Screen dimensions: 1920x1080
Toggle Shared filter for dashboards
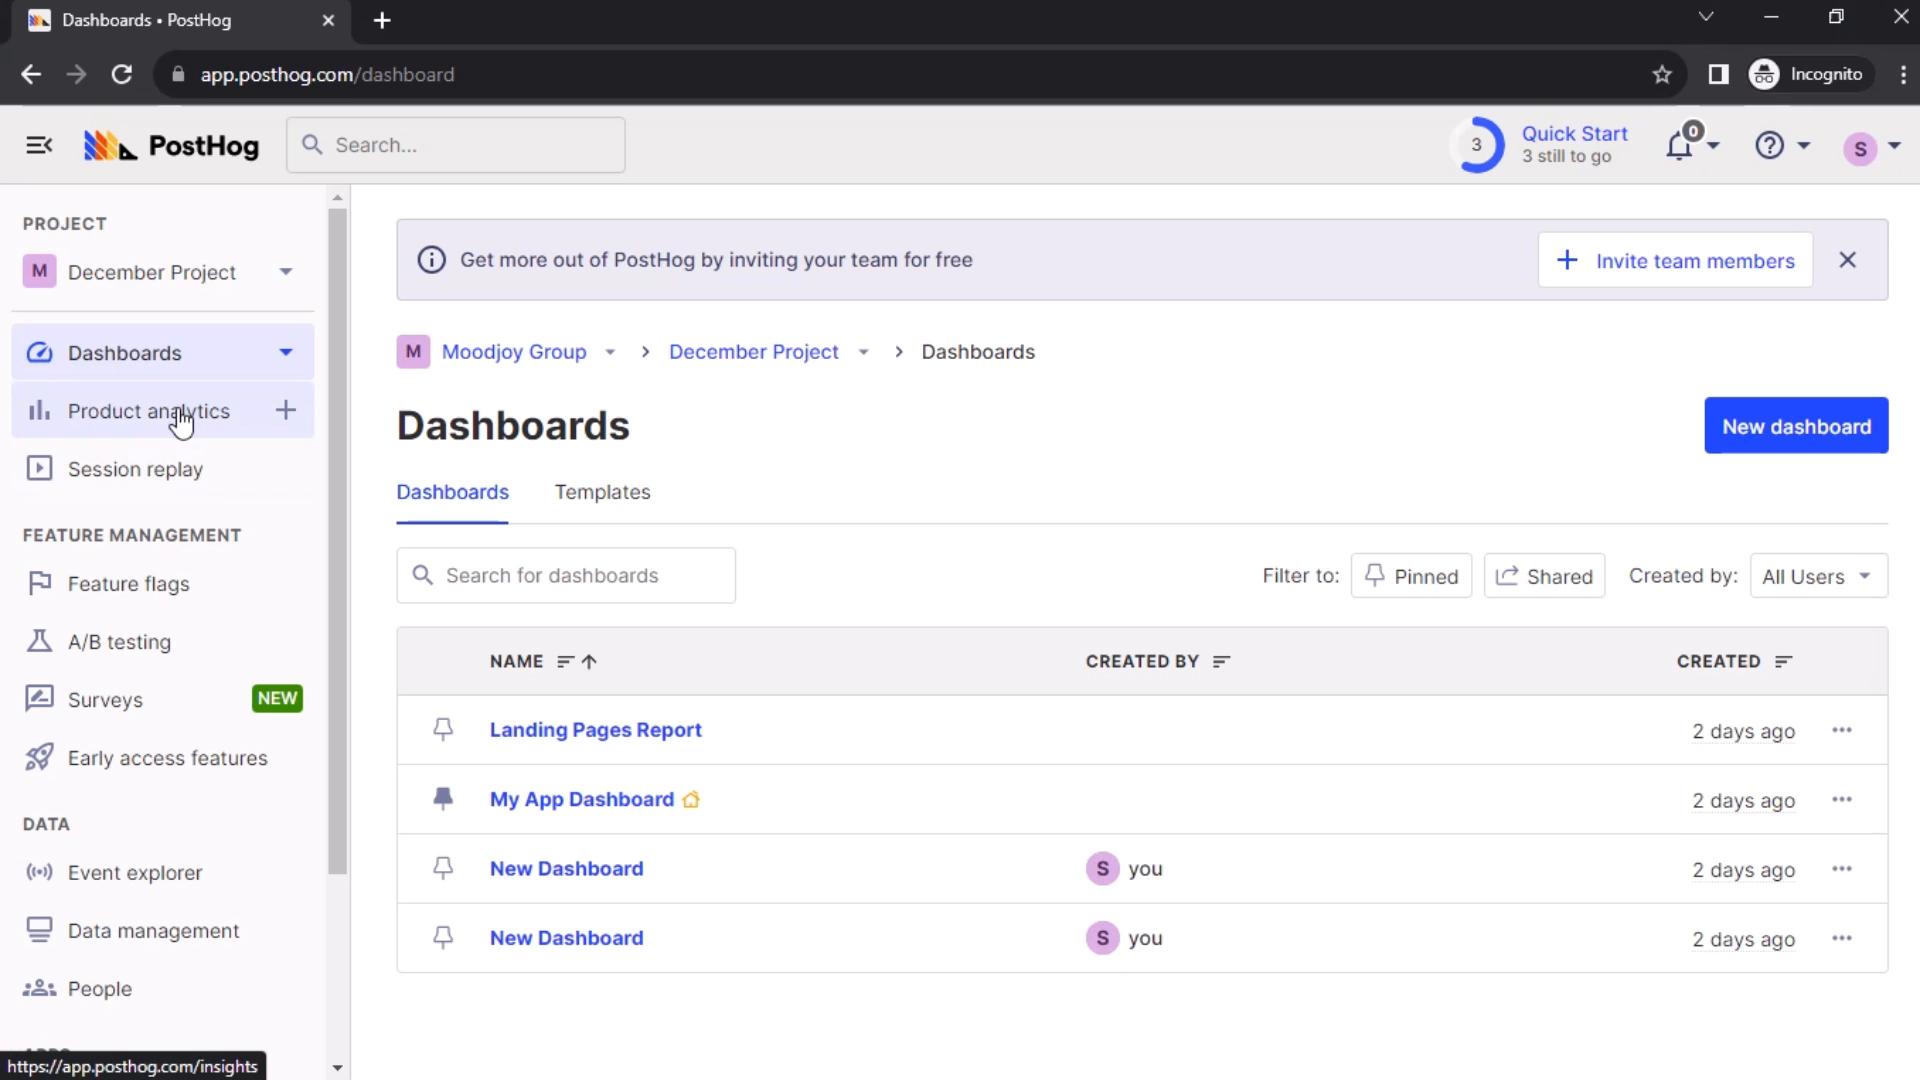pyautogui.click(x=1544, y=576)
